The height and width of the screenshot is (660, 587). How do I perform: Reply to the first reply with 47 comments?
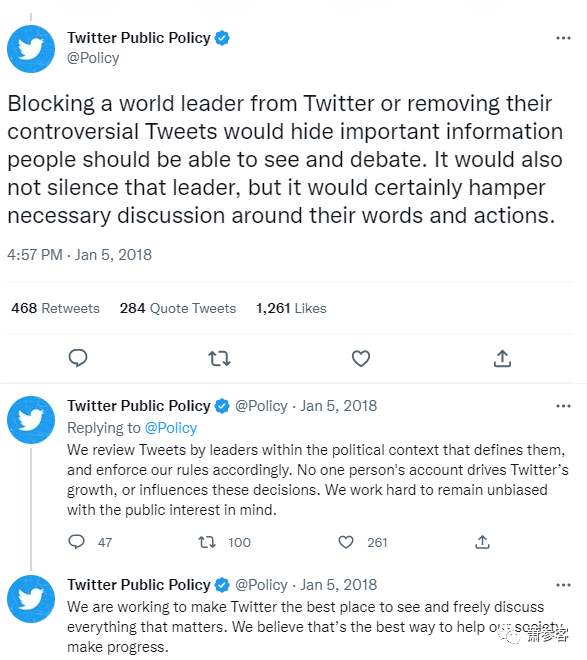tap(77, 542)
